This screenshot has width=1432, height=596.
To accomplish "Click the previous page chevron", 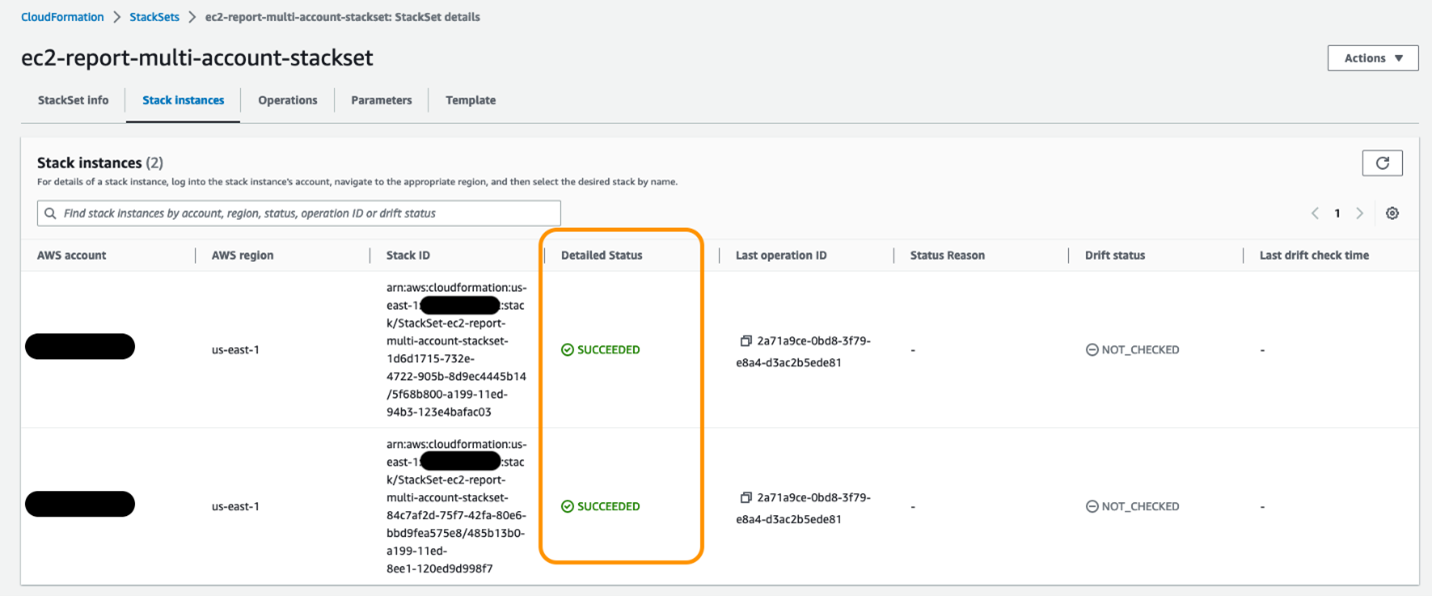I will [x=1315, y=213].
